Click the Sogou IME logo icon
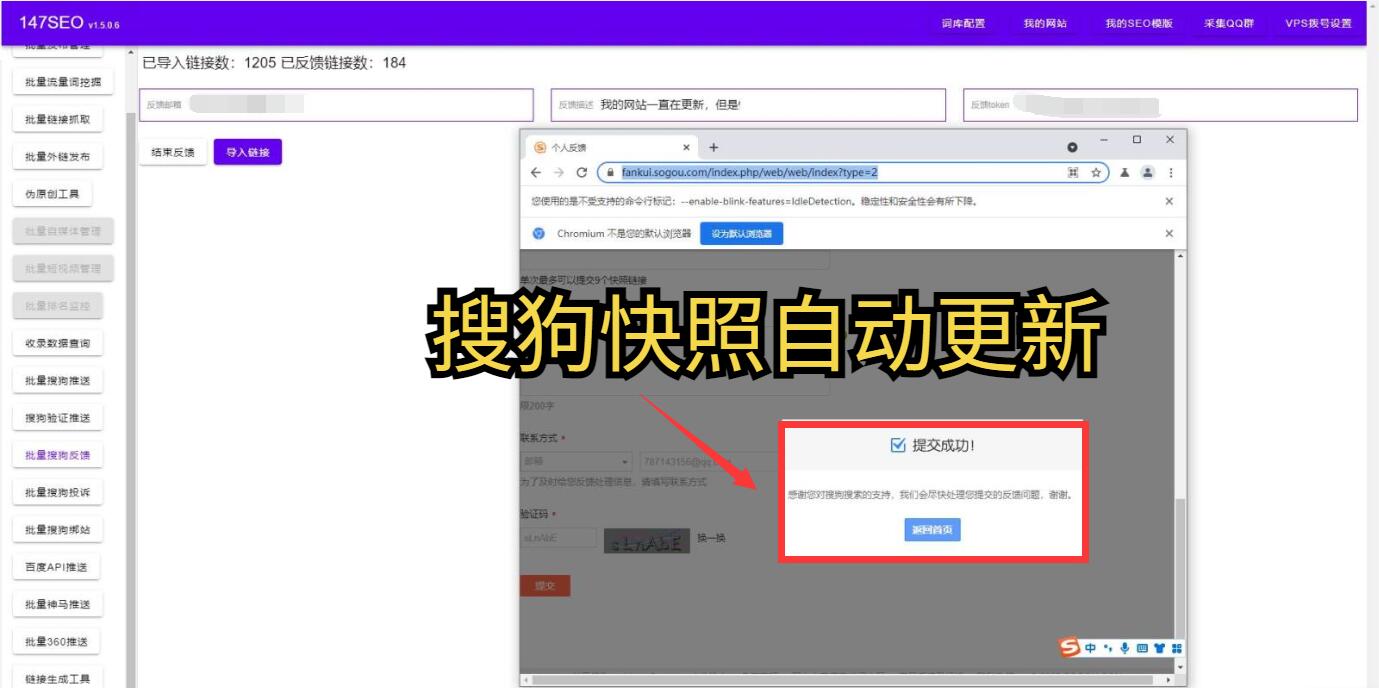This screenshot has height=688, width=1379. (1070, 648)
